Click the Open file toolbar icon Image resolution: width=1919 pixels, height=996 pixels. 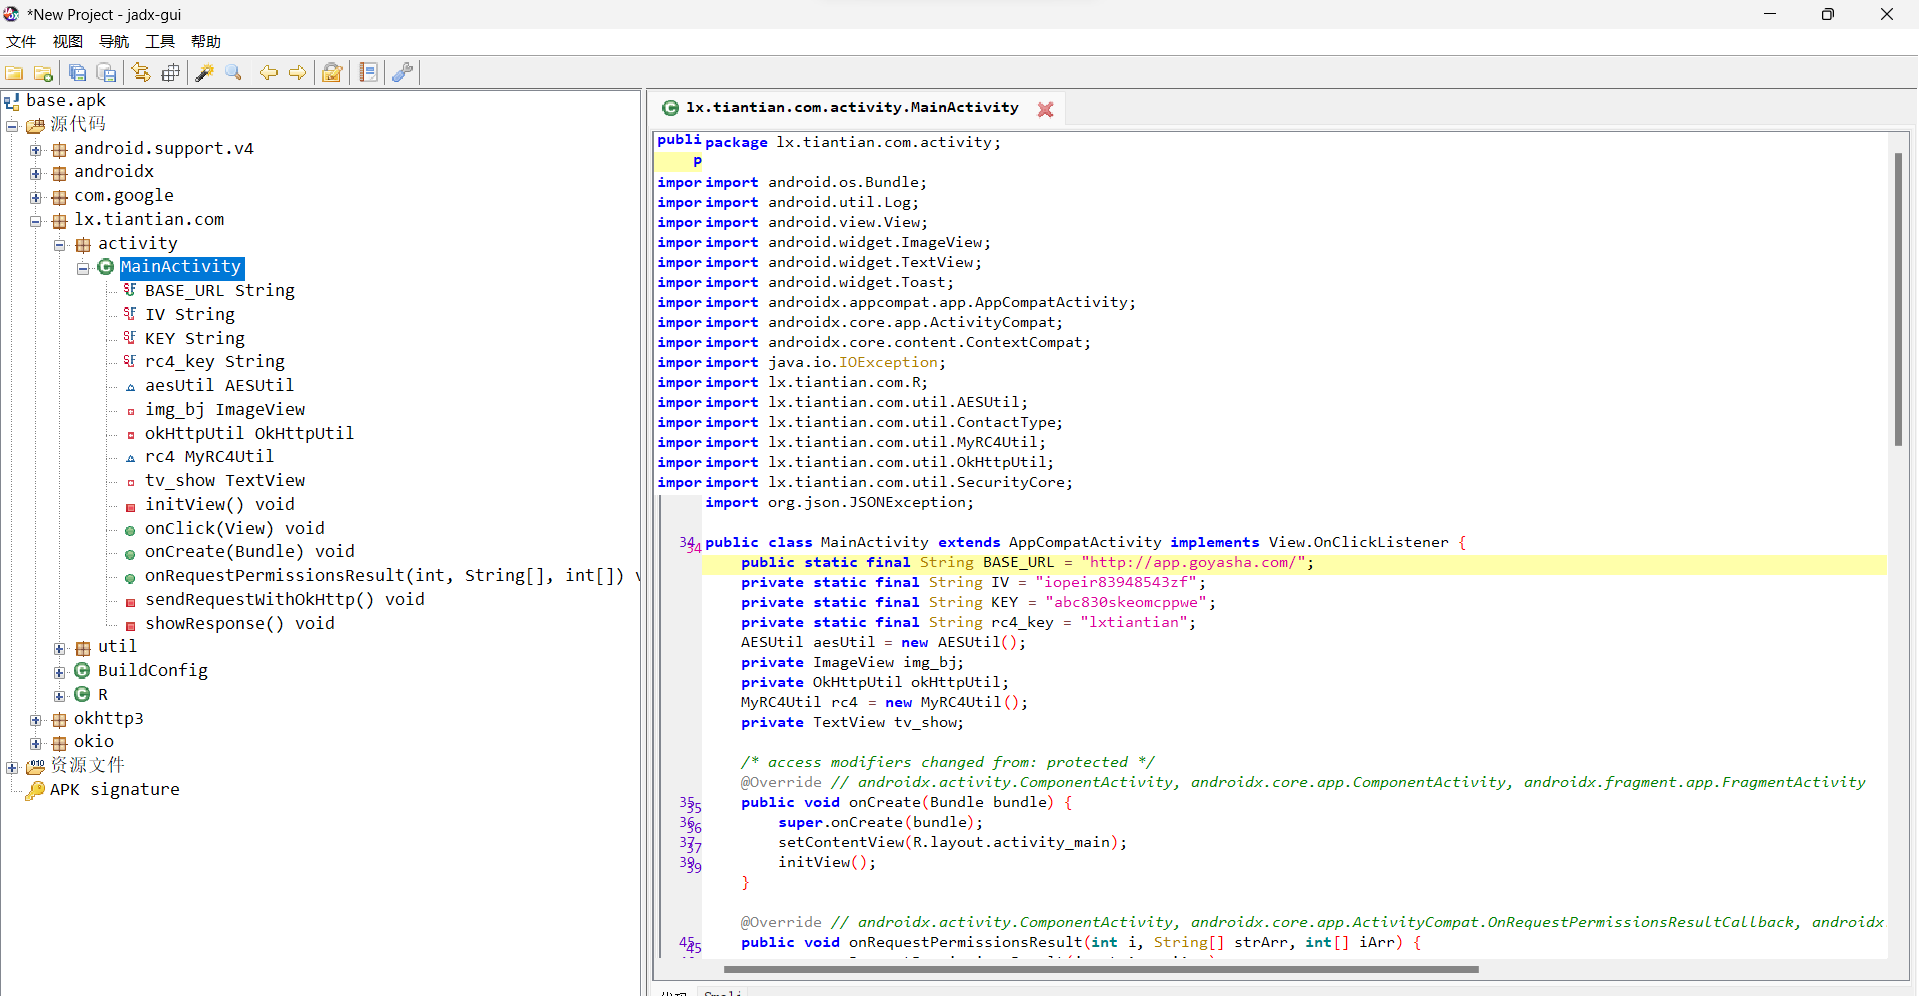14,73
